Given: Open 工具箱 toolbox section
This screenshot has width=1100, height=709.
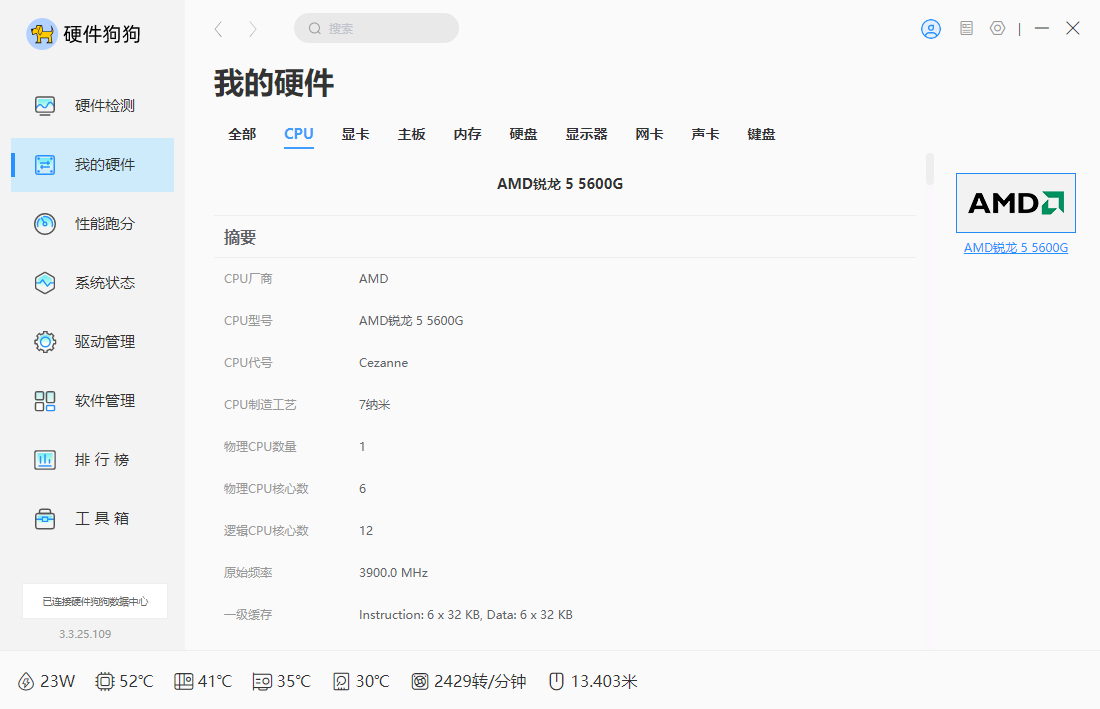Looking at the screenshot, I should [93, 518].
